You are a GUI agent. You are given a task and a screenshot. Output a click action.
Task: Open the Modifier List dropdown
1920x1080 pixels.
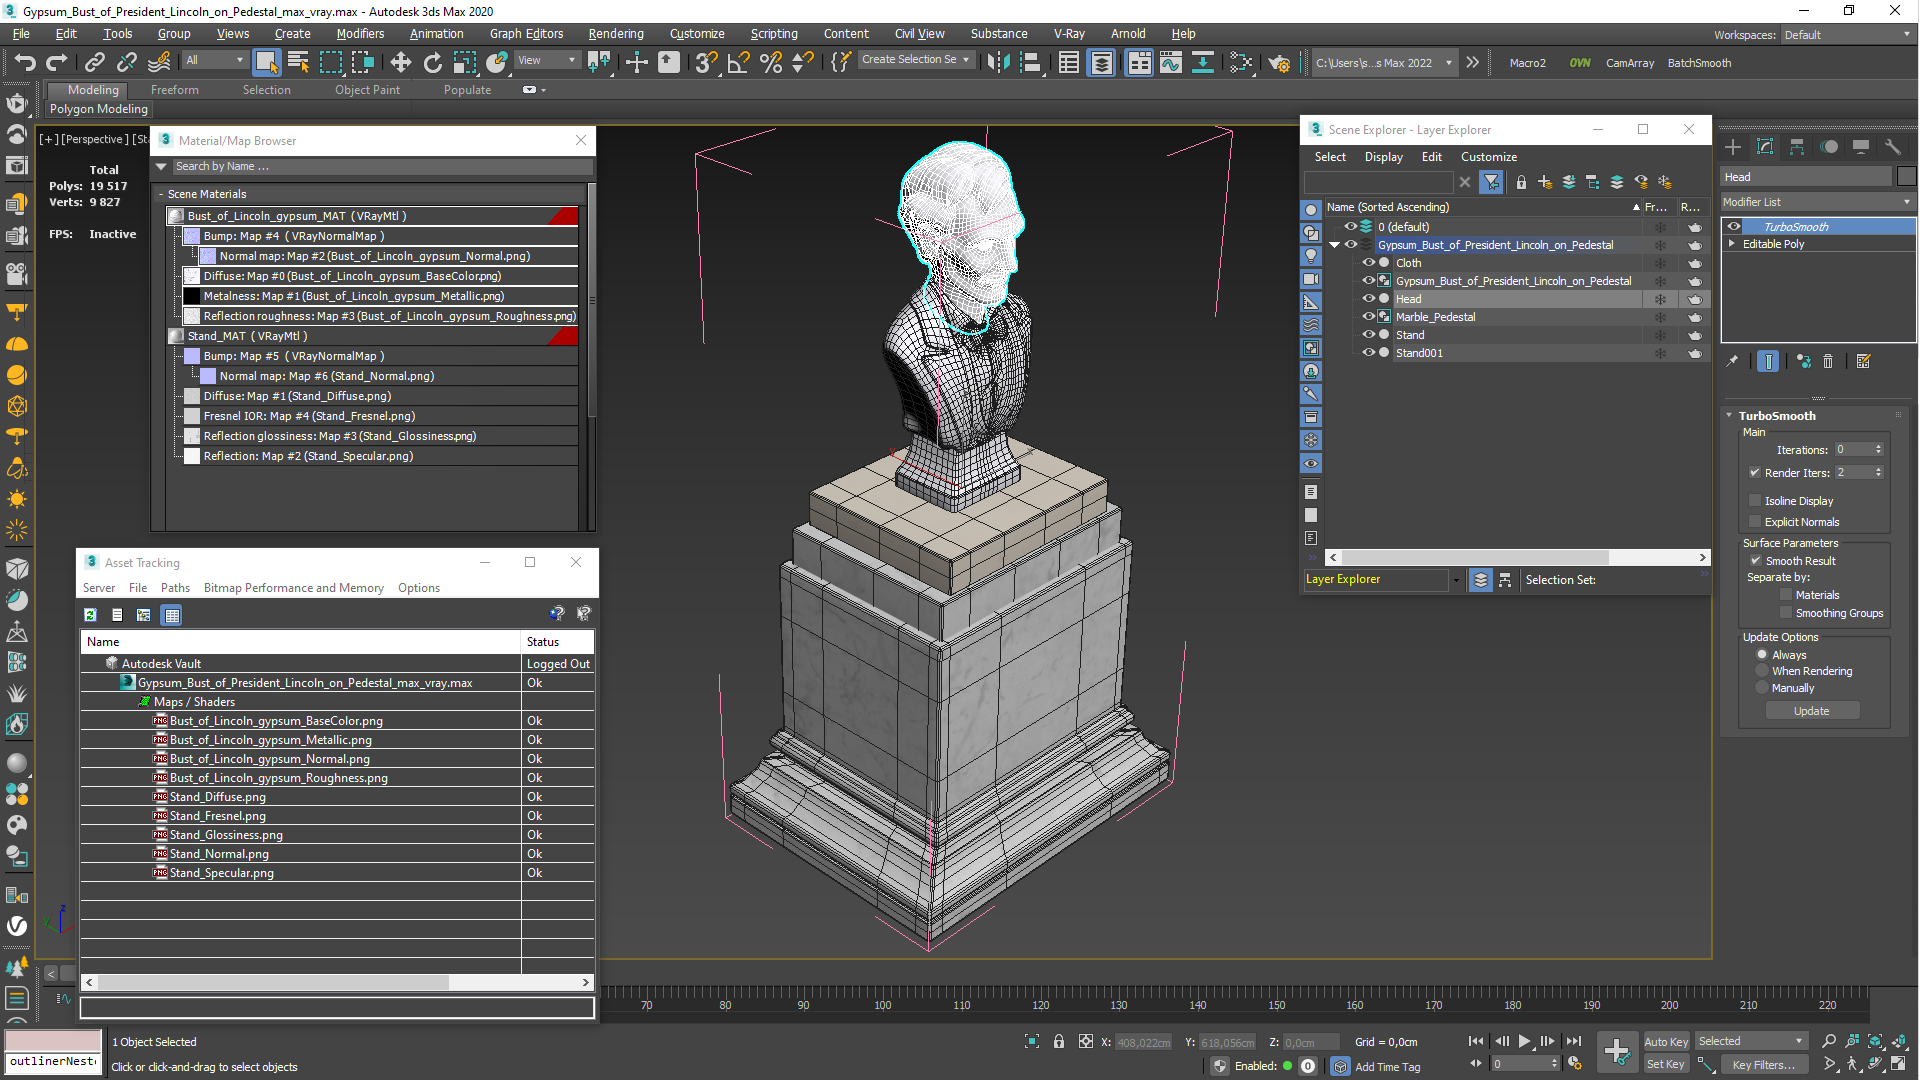[1817, 202]
